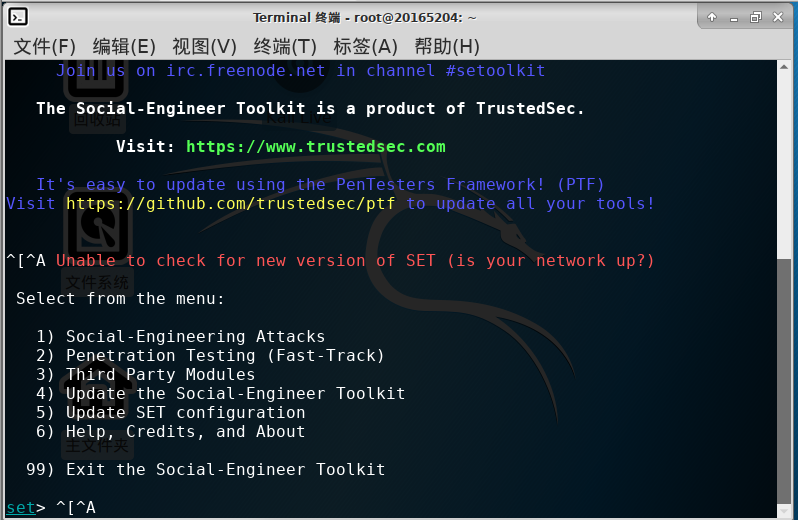798x520 pixels.
Task: Click the set> prompt line
Action: [51, 507]
